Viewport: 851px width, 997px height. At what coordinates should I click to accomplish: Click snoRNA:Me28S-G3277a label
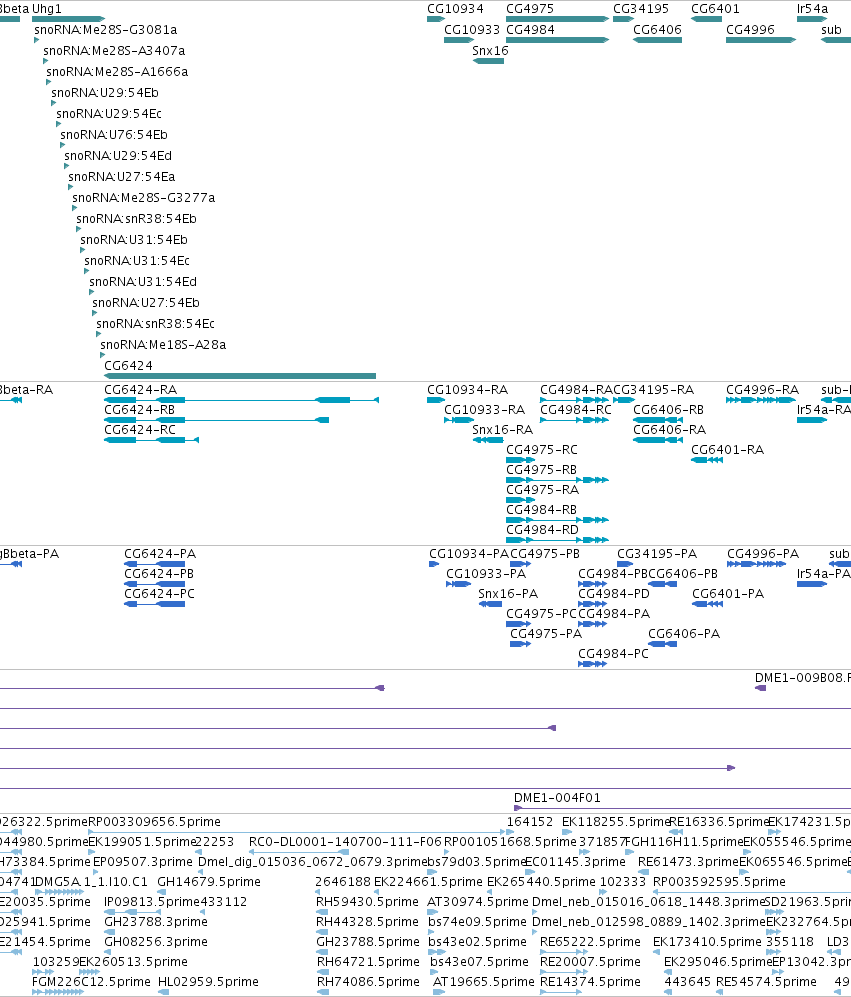tap(144, 198)
